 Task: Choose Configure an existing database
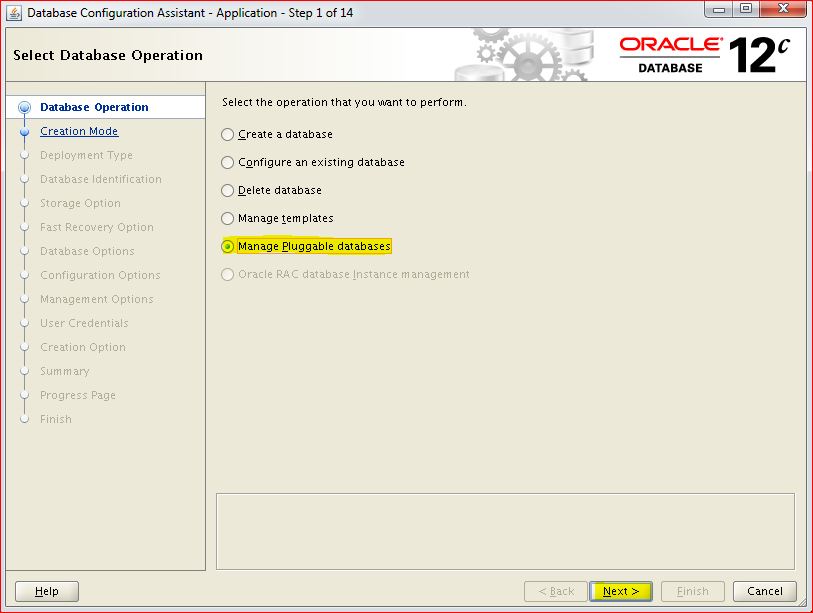click(x=228, y=162)
